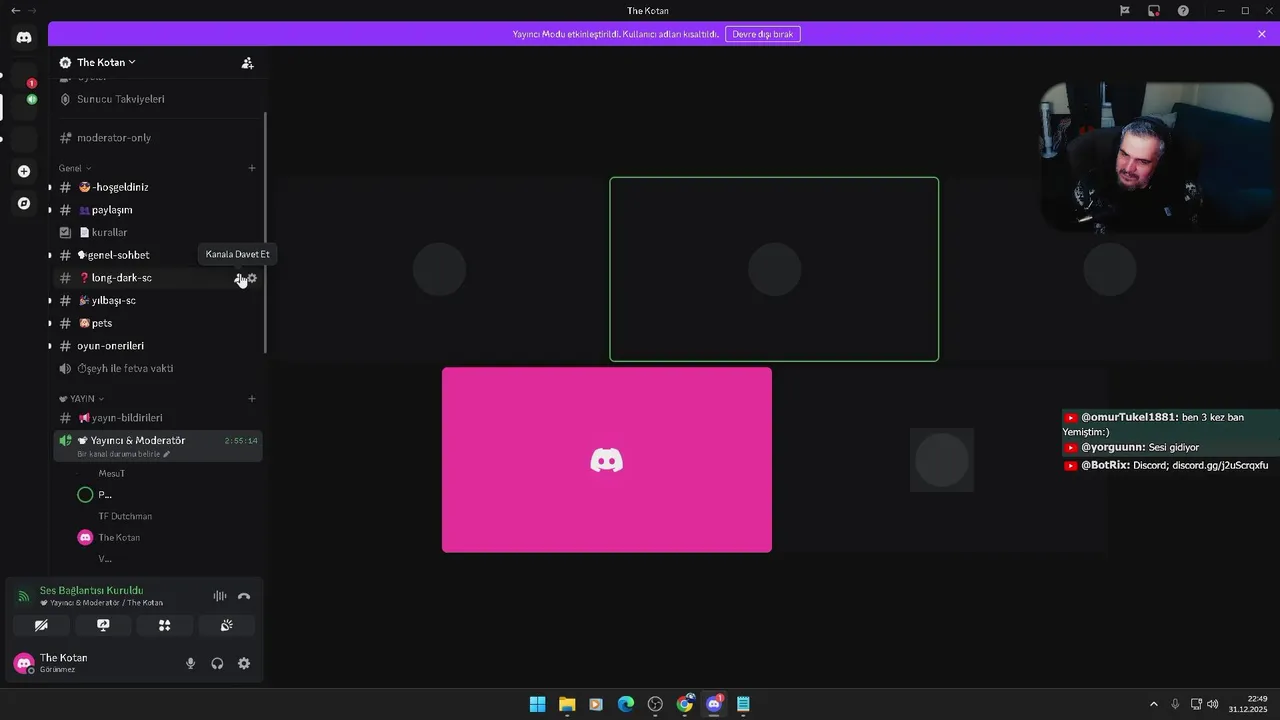Screen dimensions: 1280x720
Task: Open File Explorer from the taskbar
Action: tap(567, 704)
